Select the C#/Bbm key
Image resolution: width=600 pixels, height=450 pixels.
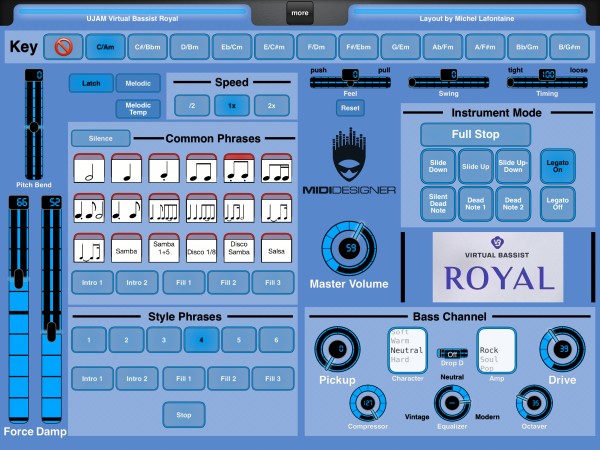(x=147, y=47)
